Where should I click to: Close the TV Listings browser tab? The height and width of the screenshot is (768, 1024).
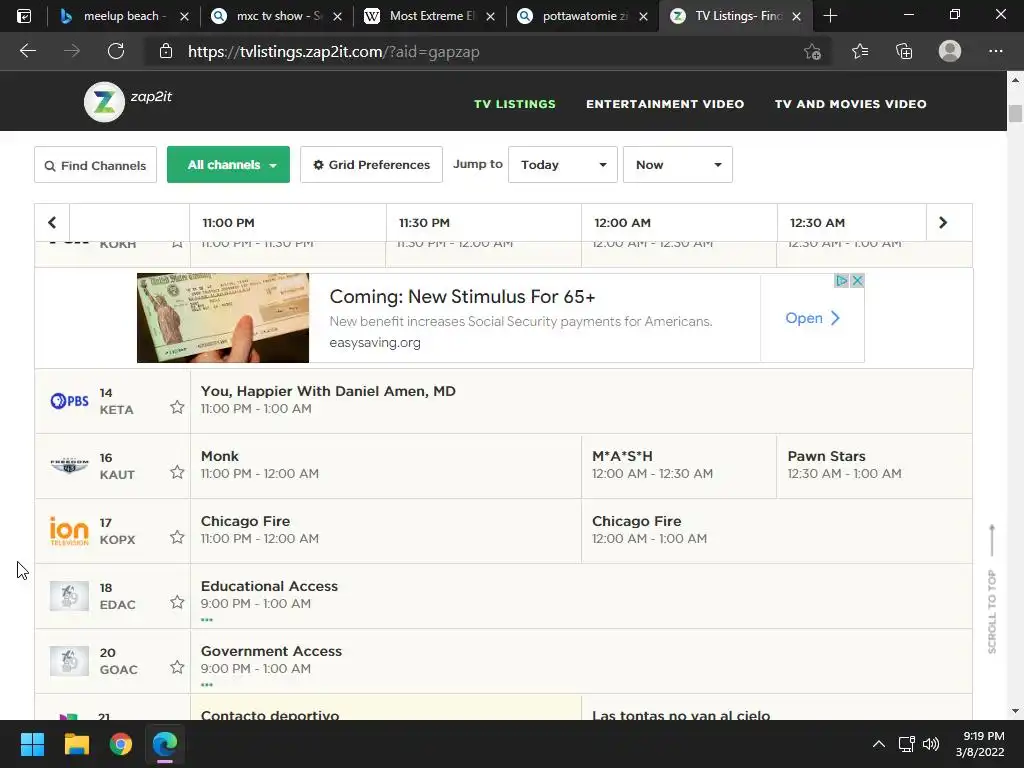796,16
